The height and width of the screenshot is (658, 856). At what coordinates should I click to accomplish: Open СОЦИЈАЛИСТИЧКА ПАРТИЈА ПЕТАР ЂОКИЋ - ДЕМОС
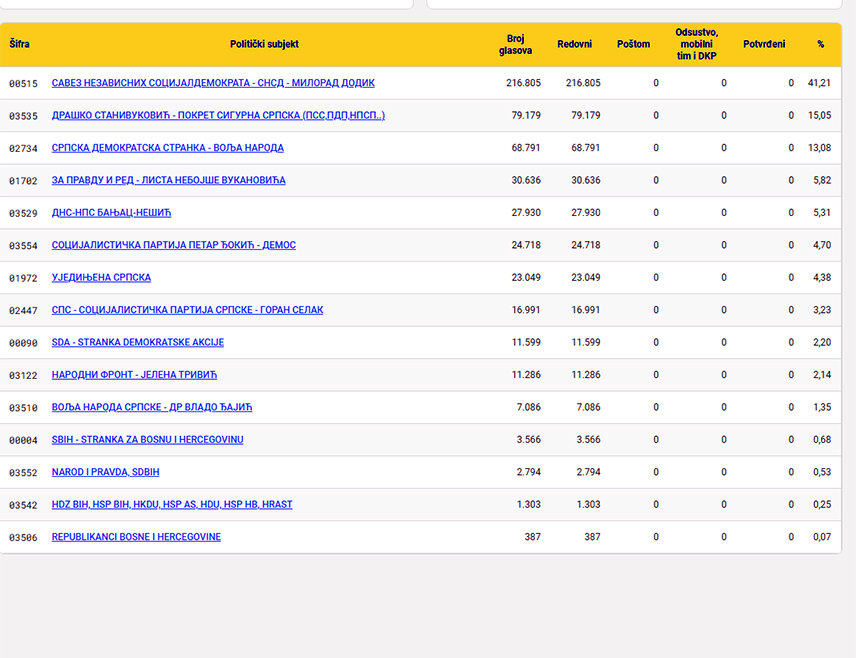[174, 245]
